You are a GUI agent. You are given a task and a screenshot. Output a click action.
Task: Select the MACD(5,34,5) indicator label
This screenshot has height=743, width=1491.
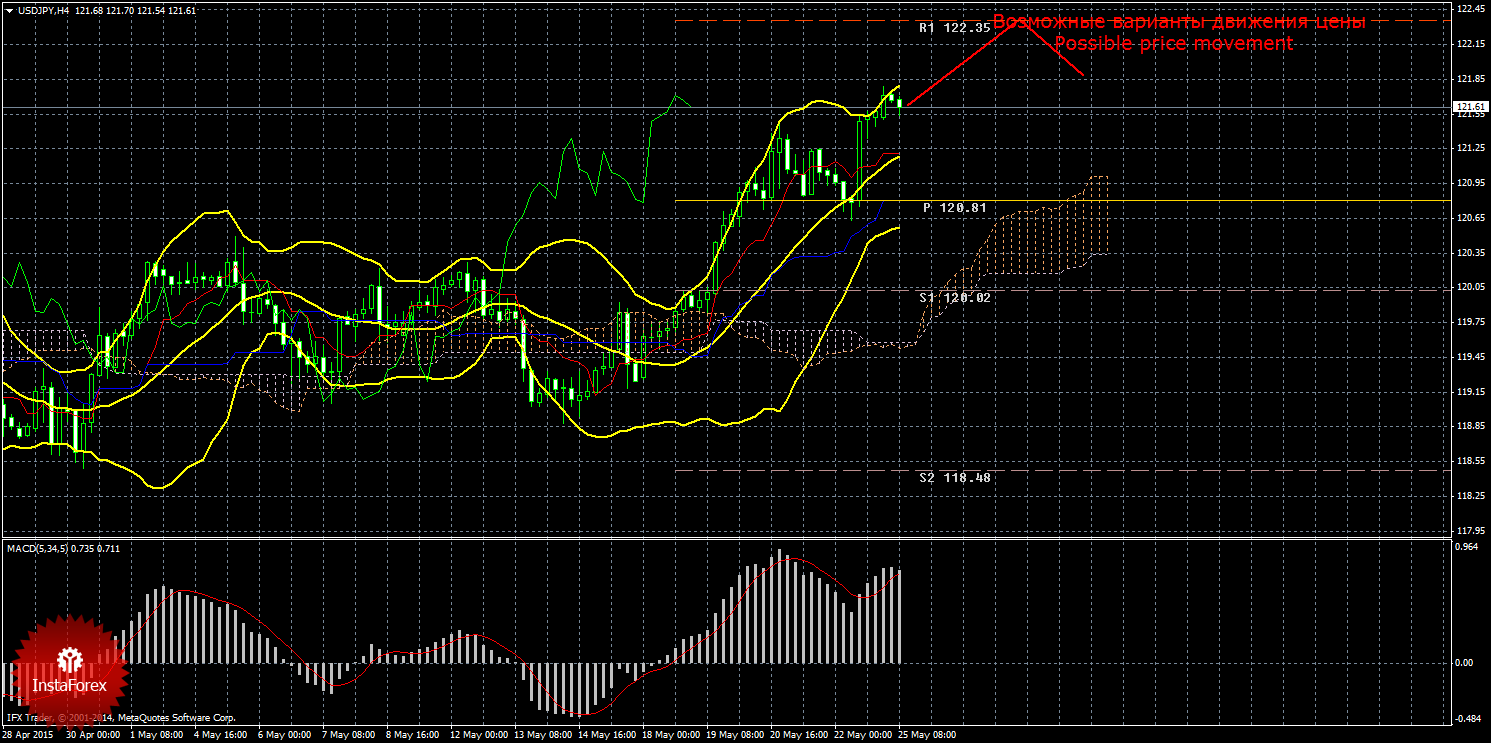(x=36, y=548)
